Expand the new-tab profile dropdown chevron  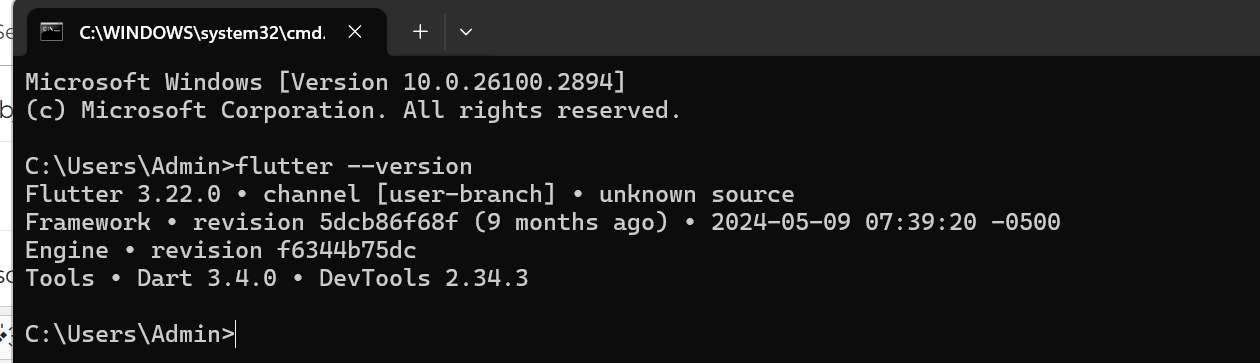(x=465, y=32)
